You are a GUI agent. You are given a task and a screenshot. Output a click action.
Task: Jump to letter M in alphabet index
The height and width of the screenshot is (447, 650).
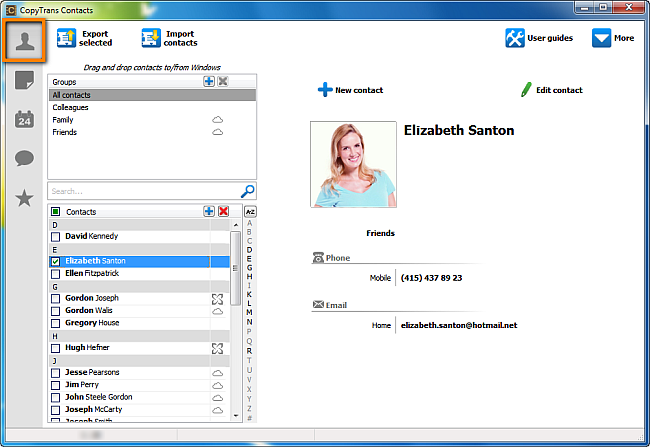click(x=250, y=312)
